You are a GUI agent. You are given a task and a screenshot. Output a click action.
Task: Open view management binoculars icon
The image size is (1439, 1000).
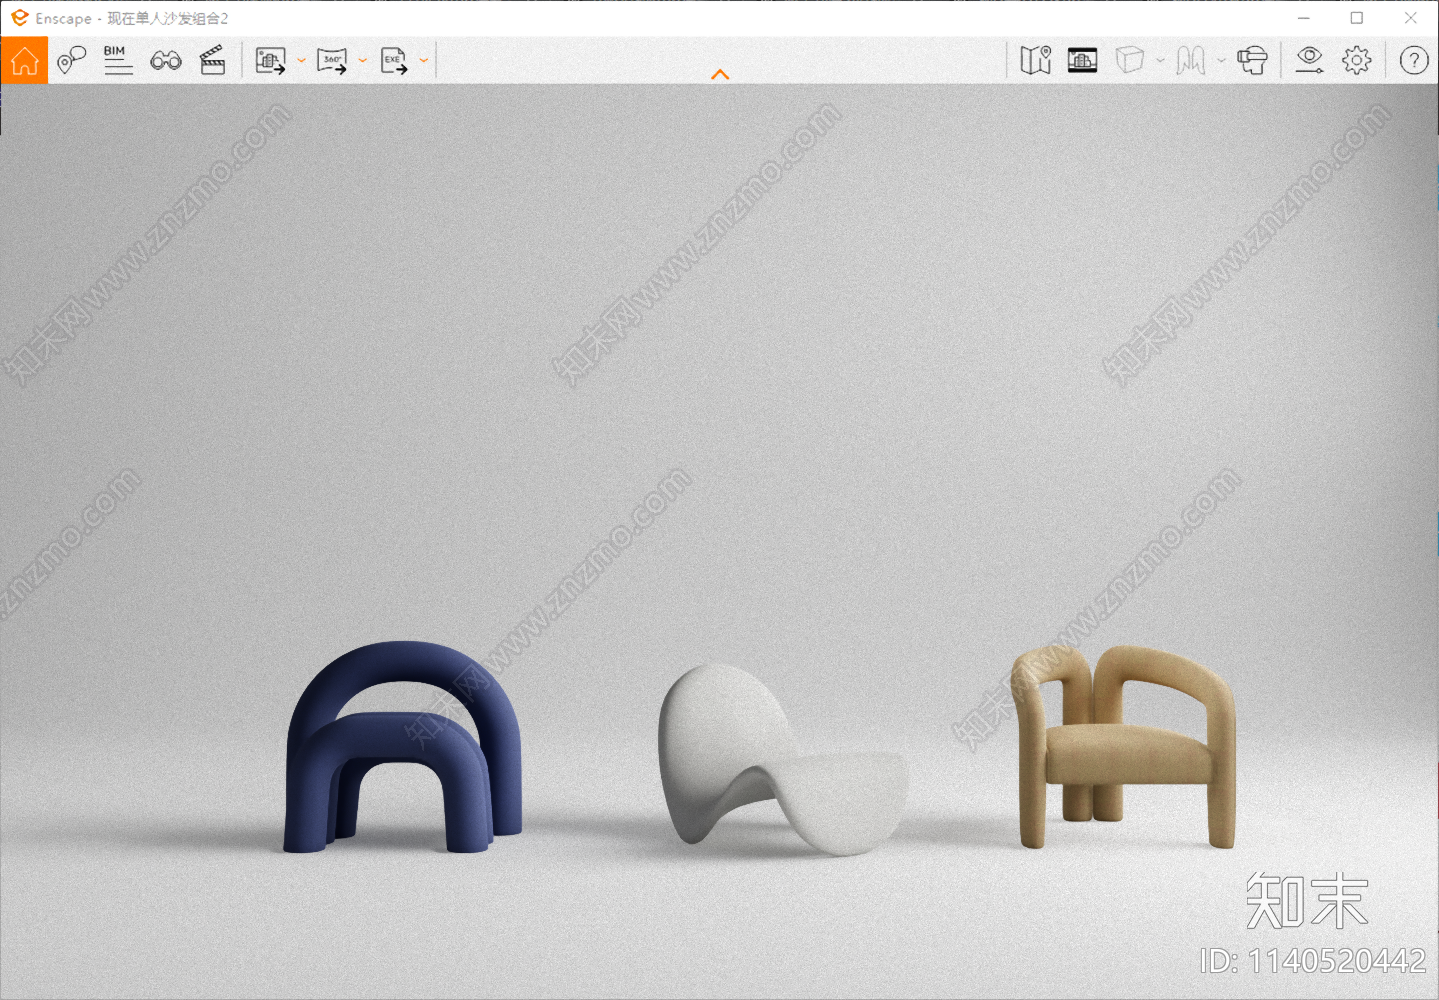tap(166, 61)
